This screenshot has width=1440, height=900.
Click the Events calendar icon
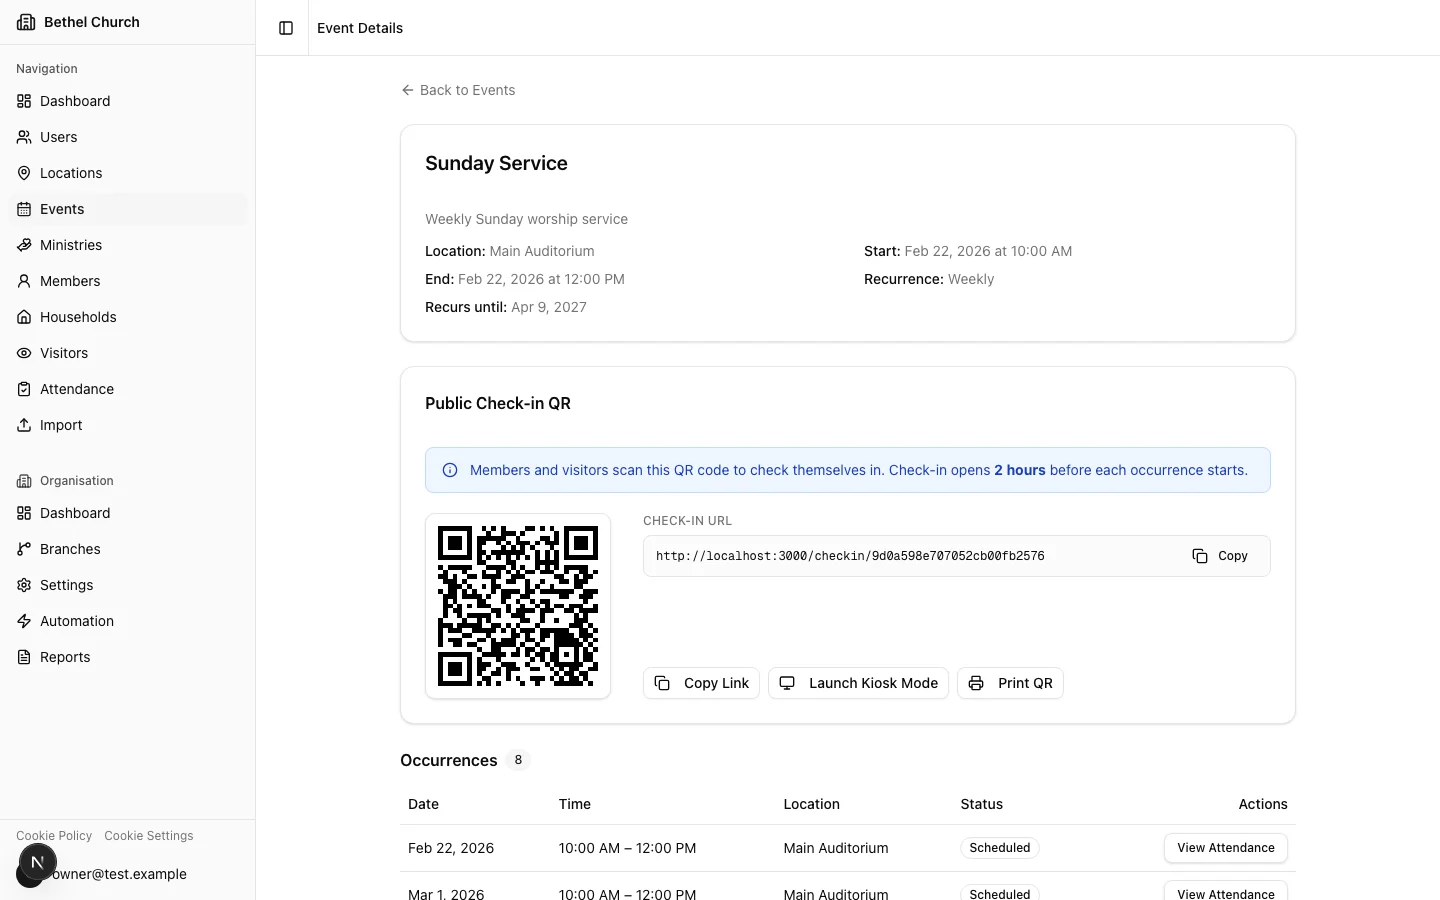coord(24,209)
